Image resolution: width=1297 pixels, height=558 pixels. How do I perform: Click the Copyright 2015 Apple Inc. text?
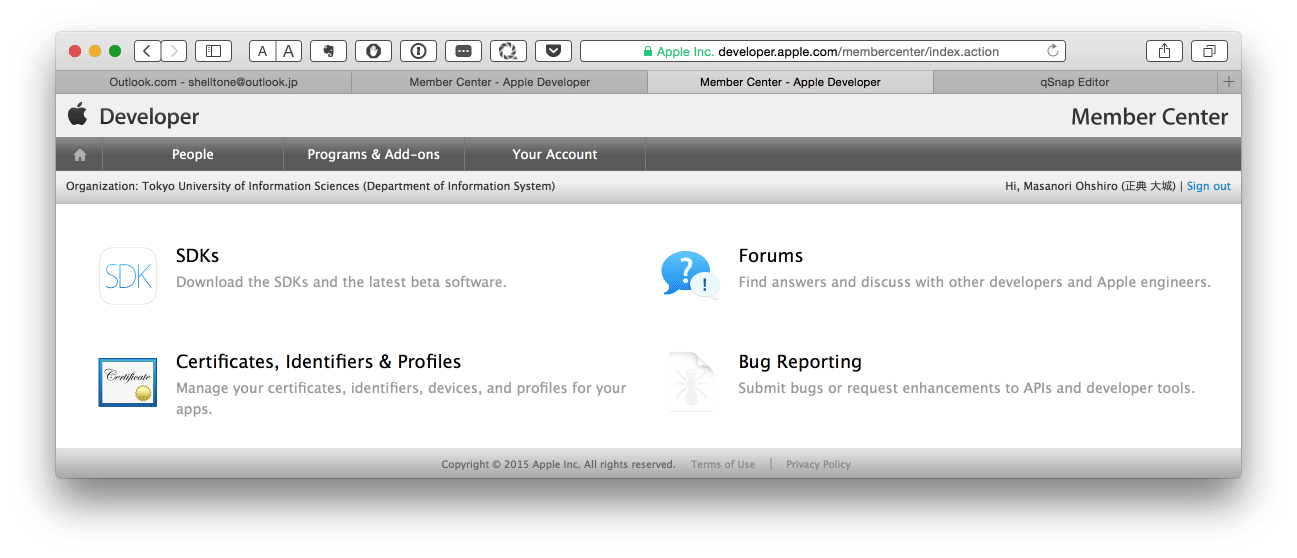(x=558, y=464)
